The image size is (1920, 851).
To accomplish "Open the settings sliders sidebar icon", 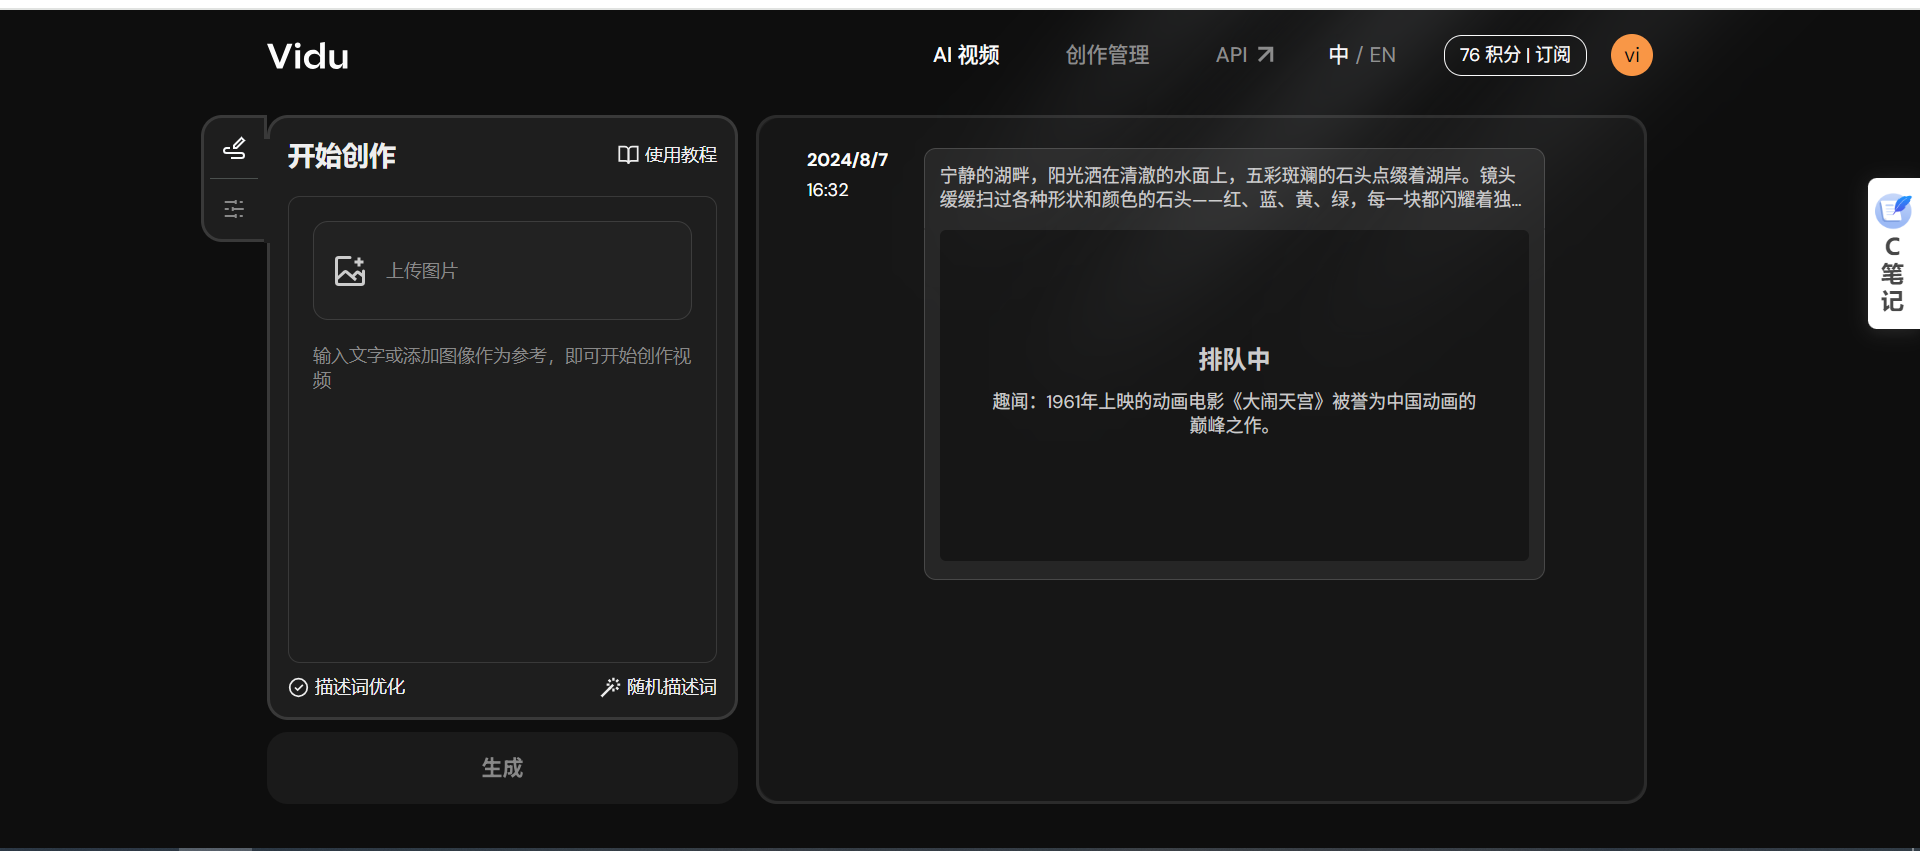I will coord(234,209).
